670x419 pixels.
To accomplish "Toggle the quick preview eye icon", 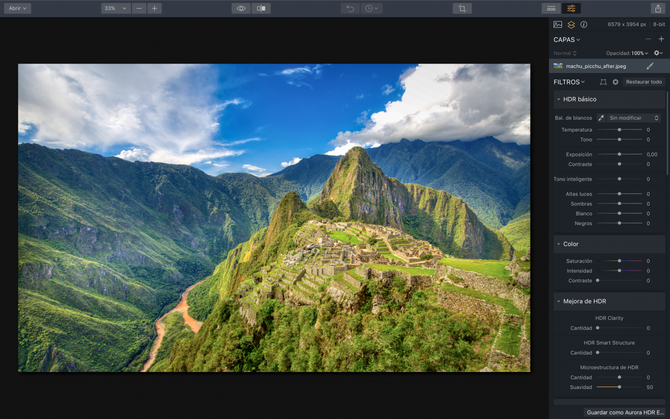I will point(241,8).
